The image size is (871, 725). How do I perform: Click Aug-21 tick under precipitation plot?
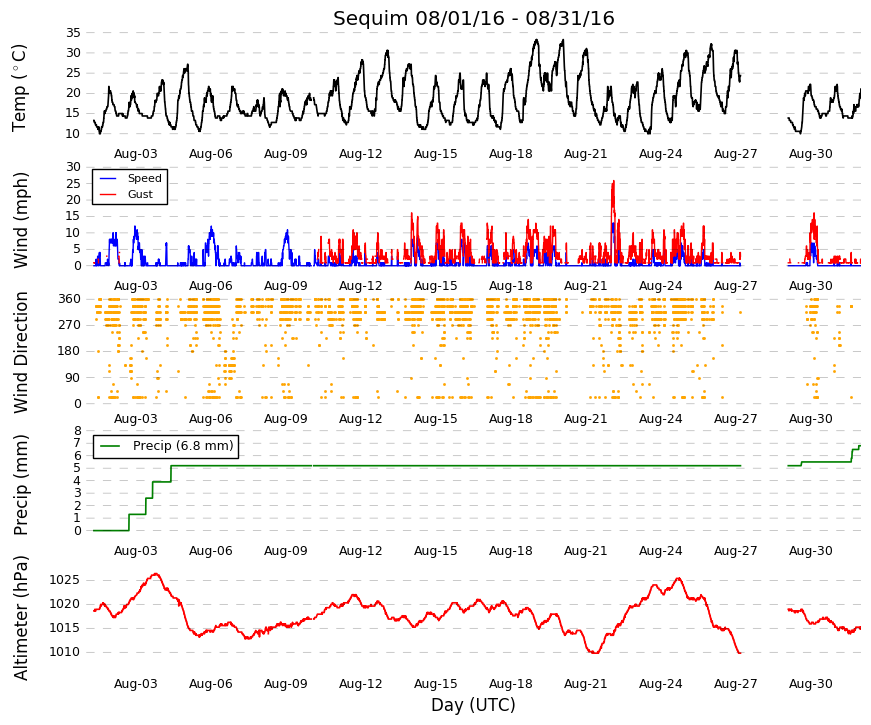(x=585, y=551)
